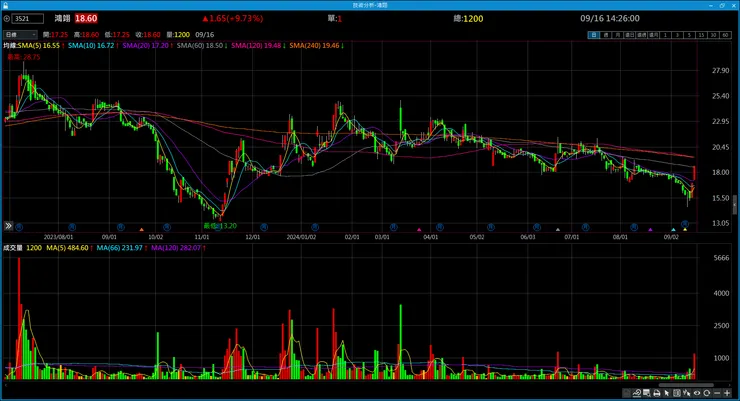Viewport: 740px width, 401px height.
Task: Toggle the 15-minute interval button
Action: pos(702,35)
